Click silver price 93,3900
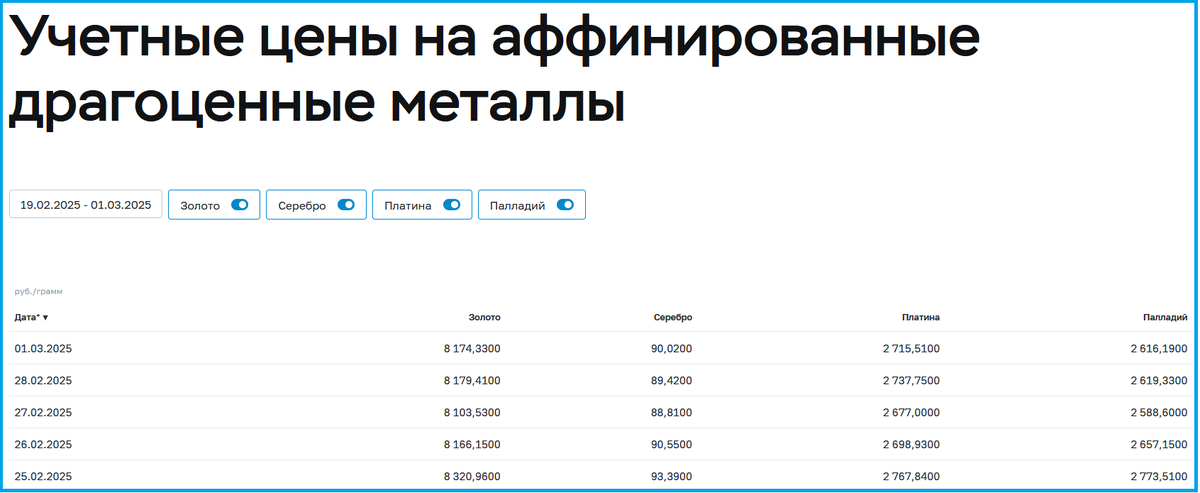 tap(671, 476)
